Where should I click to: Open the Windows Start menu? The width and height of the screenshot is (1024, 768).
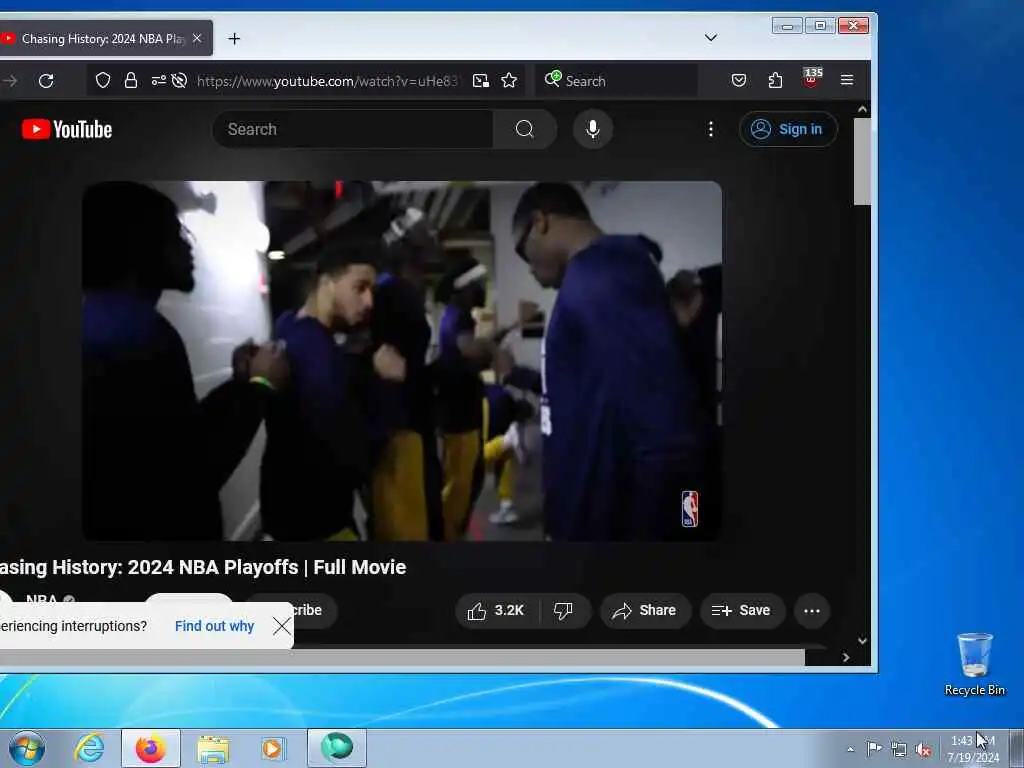[x=27, y=748]
